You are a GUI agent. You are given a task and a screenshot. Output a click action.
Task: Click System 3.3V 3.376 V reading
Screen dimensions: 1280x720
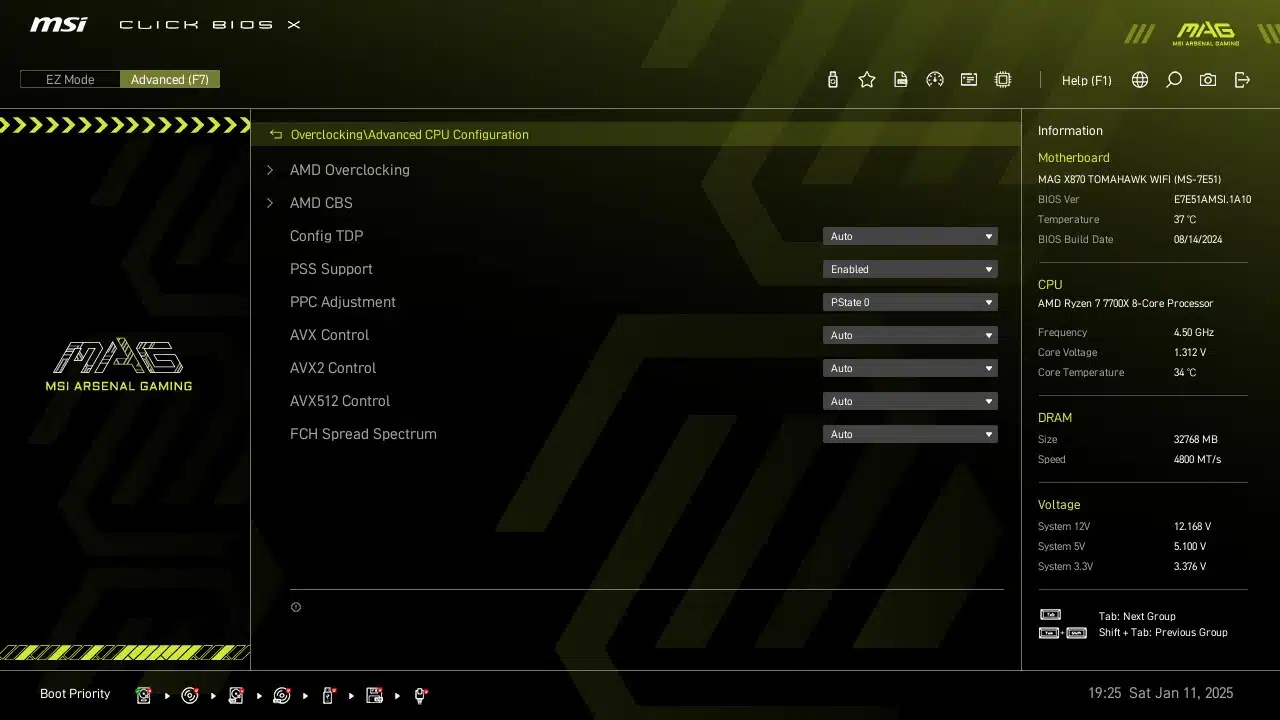(x=1190, y=567)
